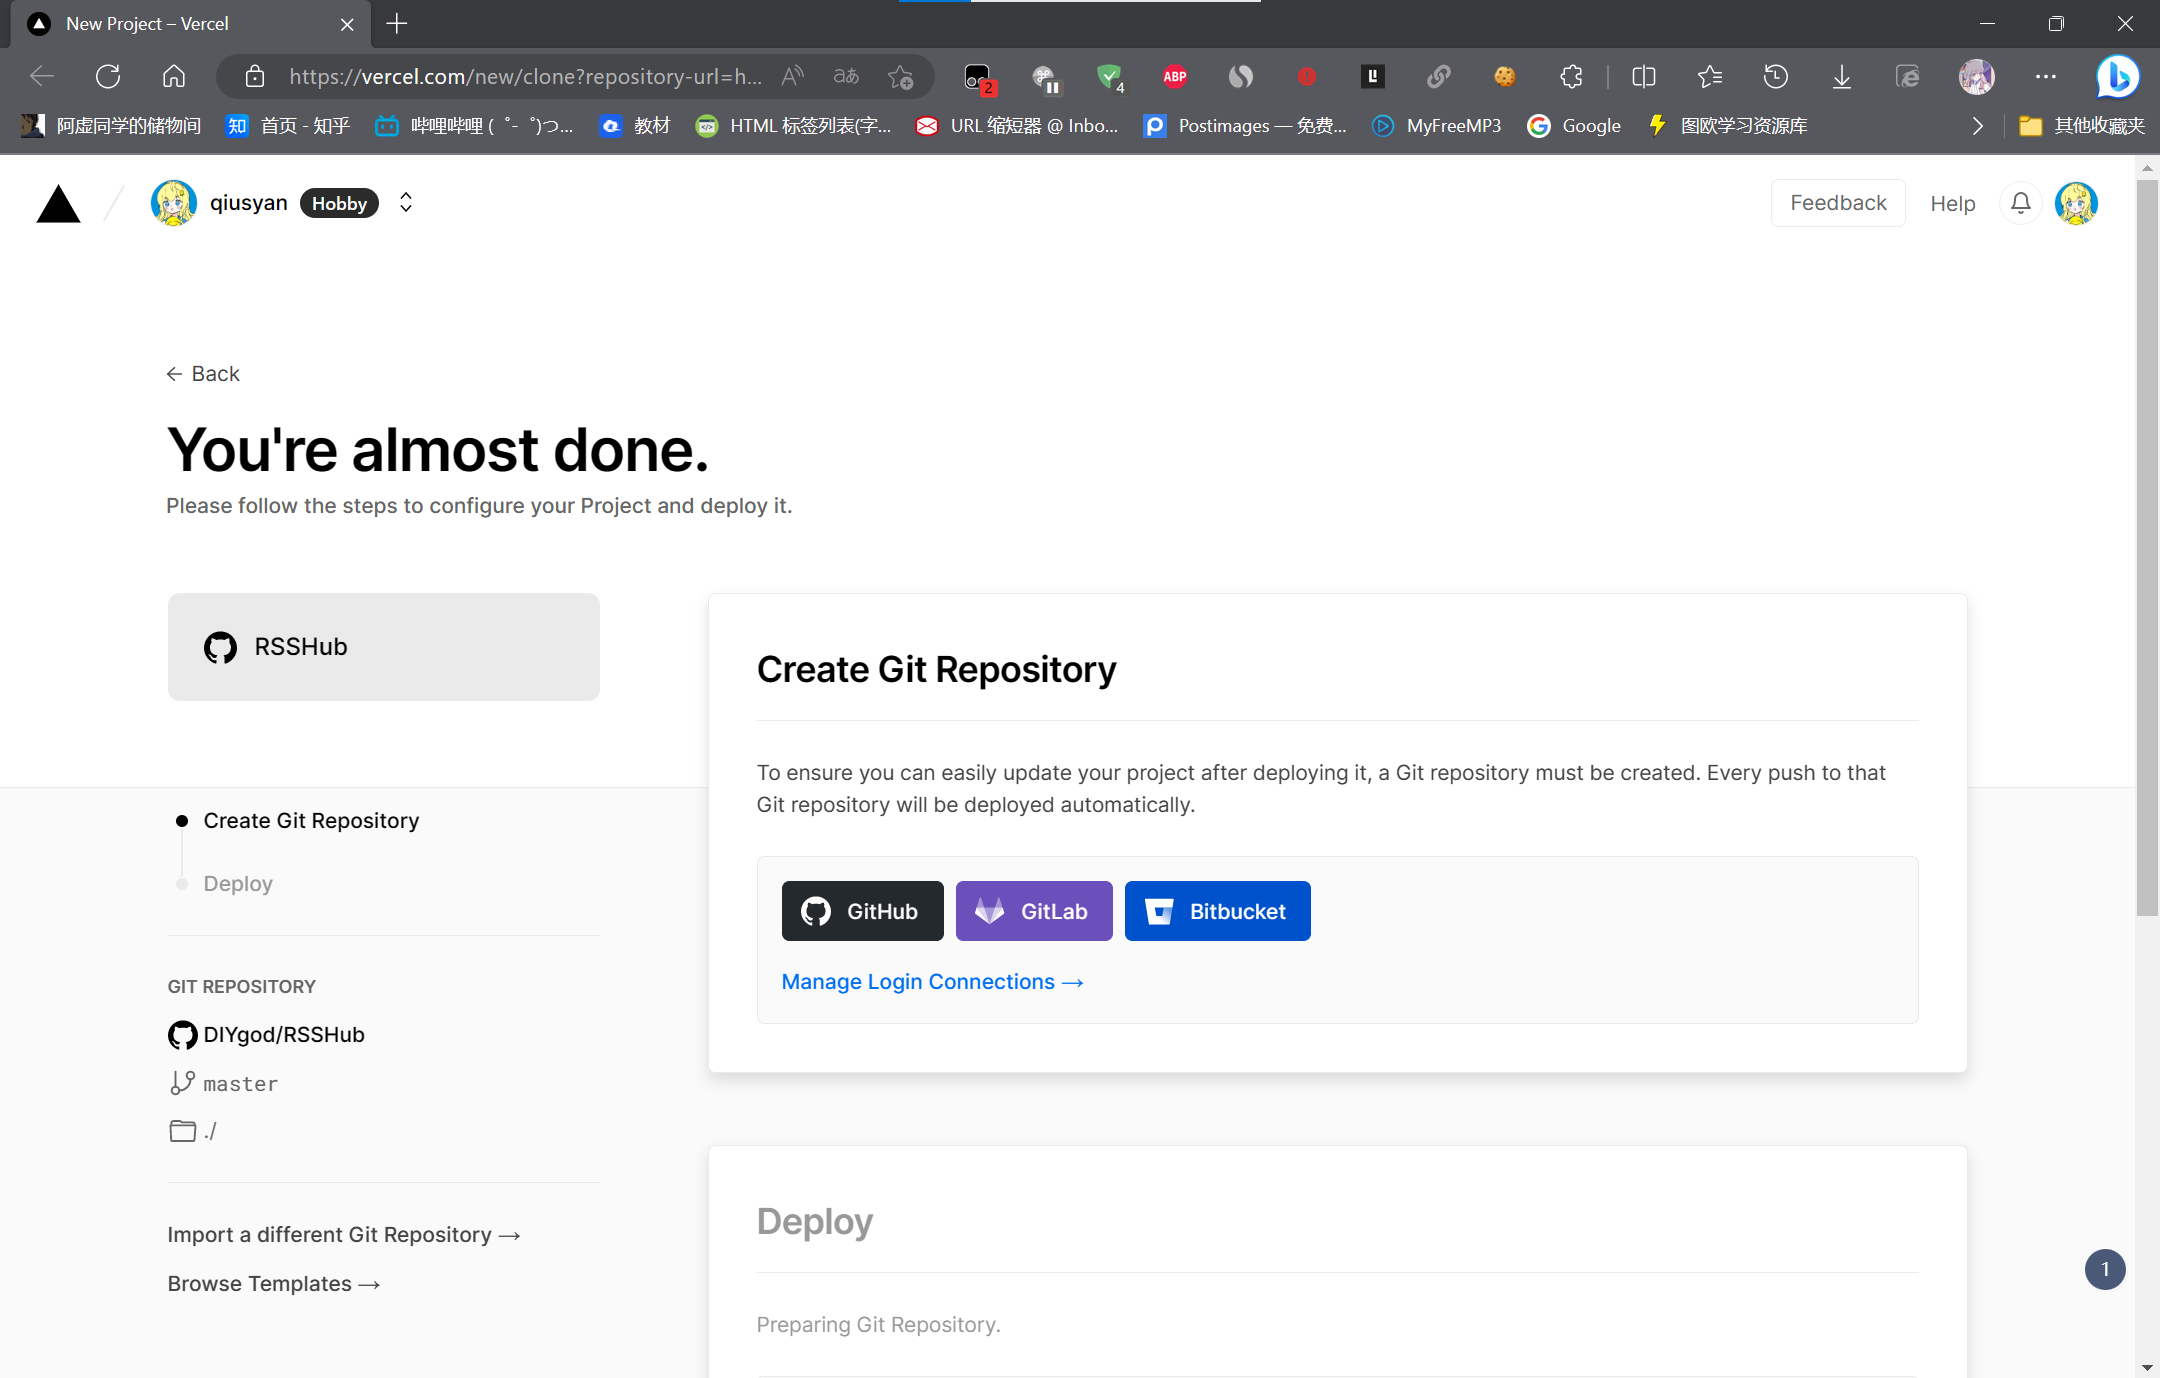2160x1378 pixels.
Task: Open browser profile avatar
Action: click(x=1977, y=76)
